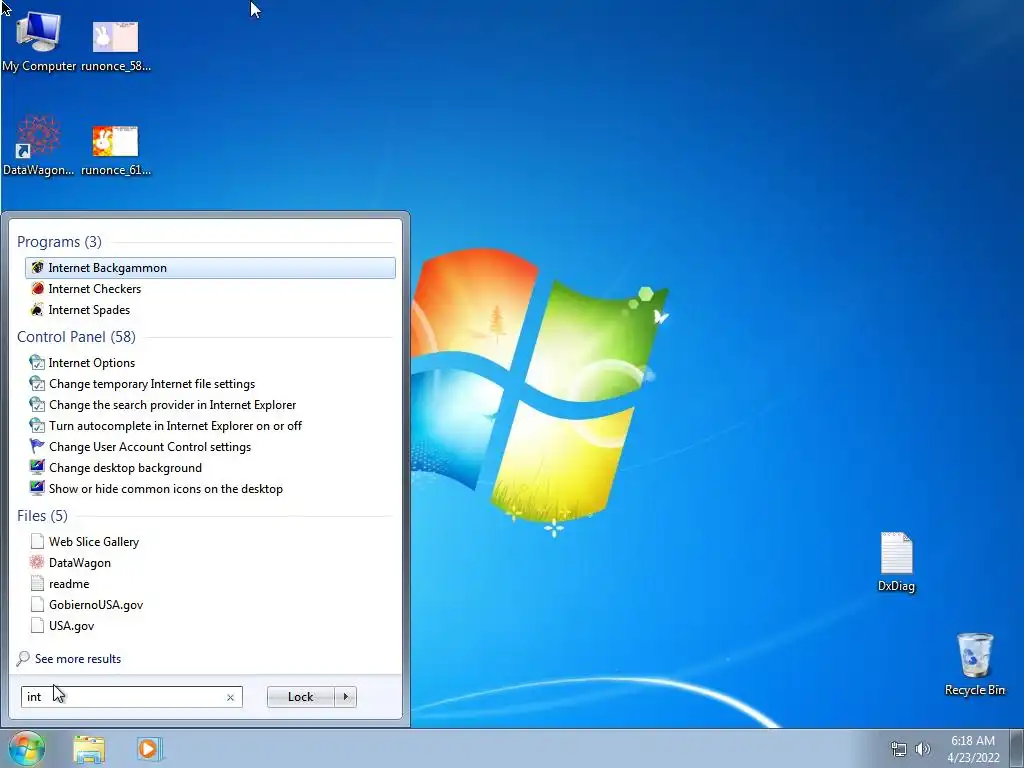Open the readme file result
Screen dimensions: 1024x768
[210, 584]
